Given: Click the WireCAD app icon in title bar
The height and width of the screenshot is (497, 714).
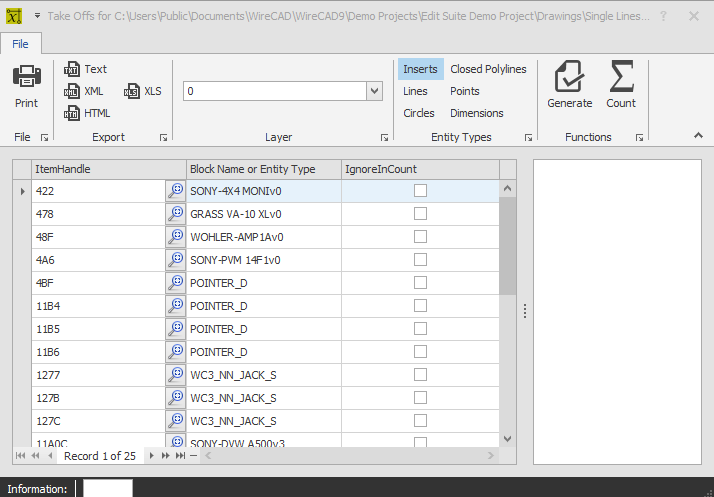Looking at the screenshot, I should [x=14, y=16].
